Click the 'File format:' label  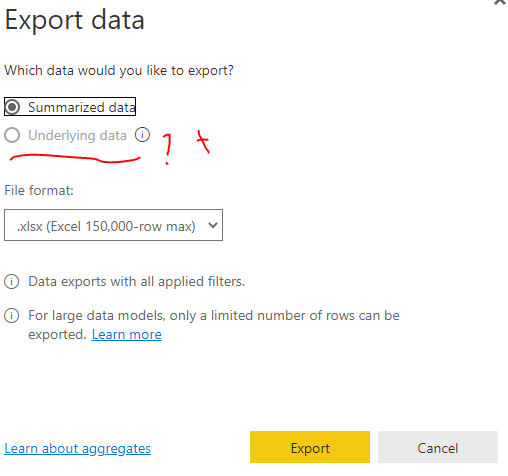coord(39,190)
